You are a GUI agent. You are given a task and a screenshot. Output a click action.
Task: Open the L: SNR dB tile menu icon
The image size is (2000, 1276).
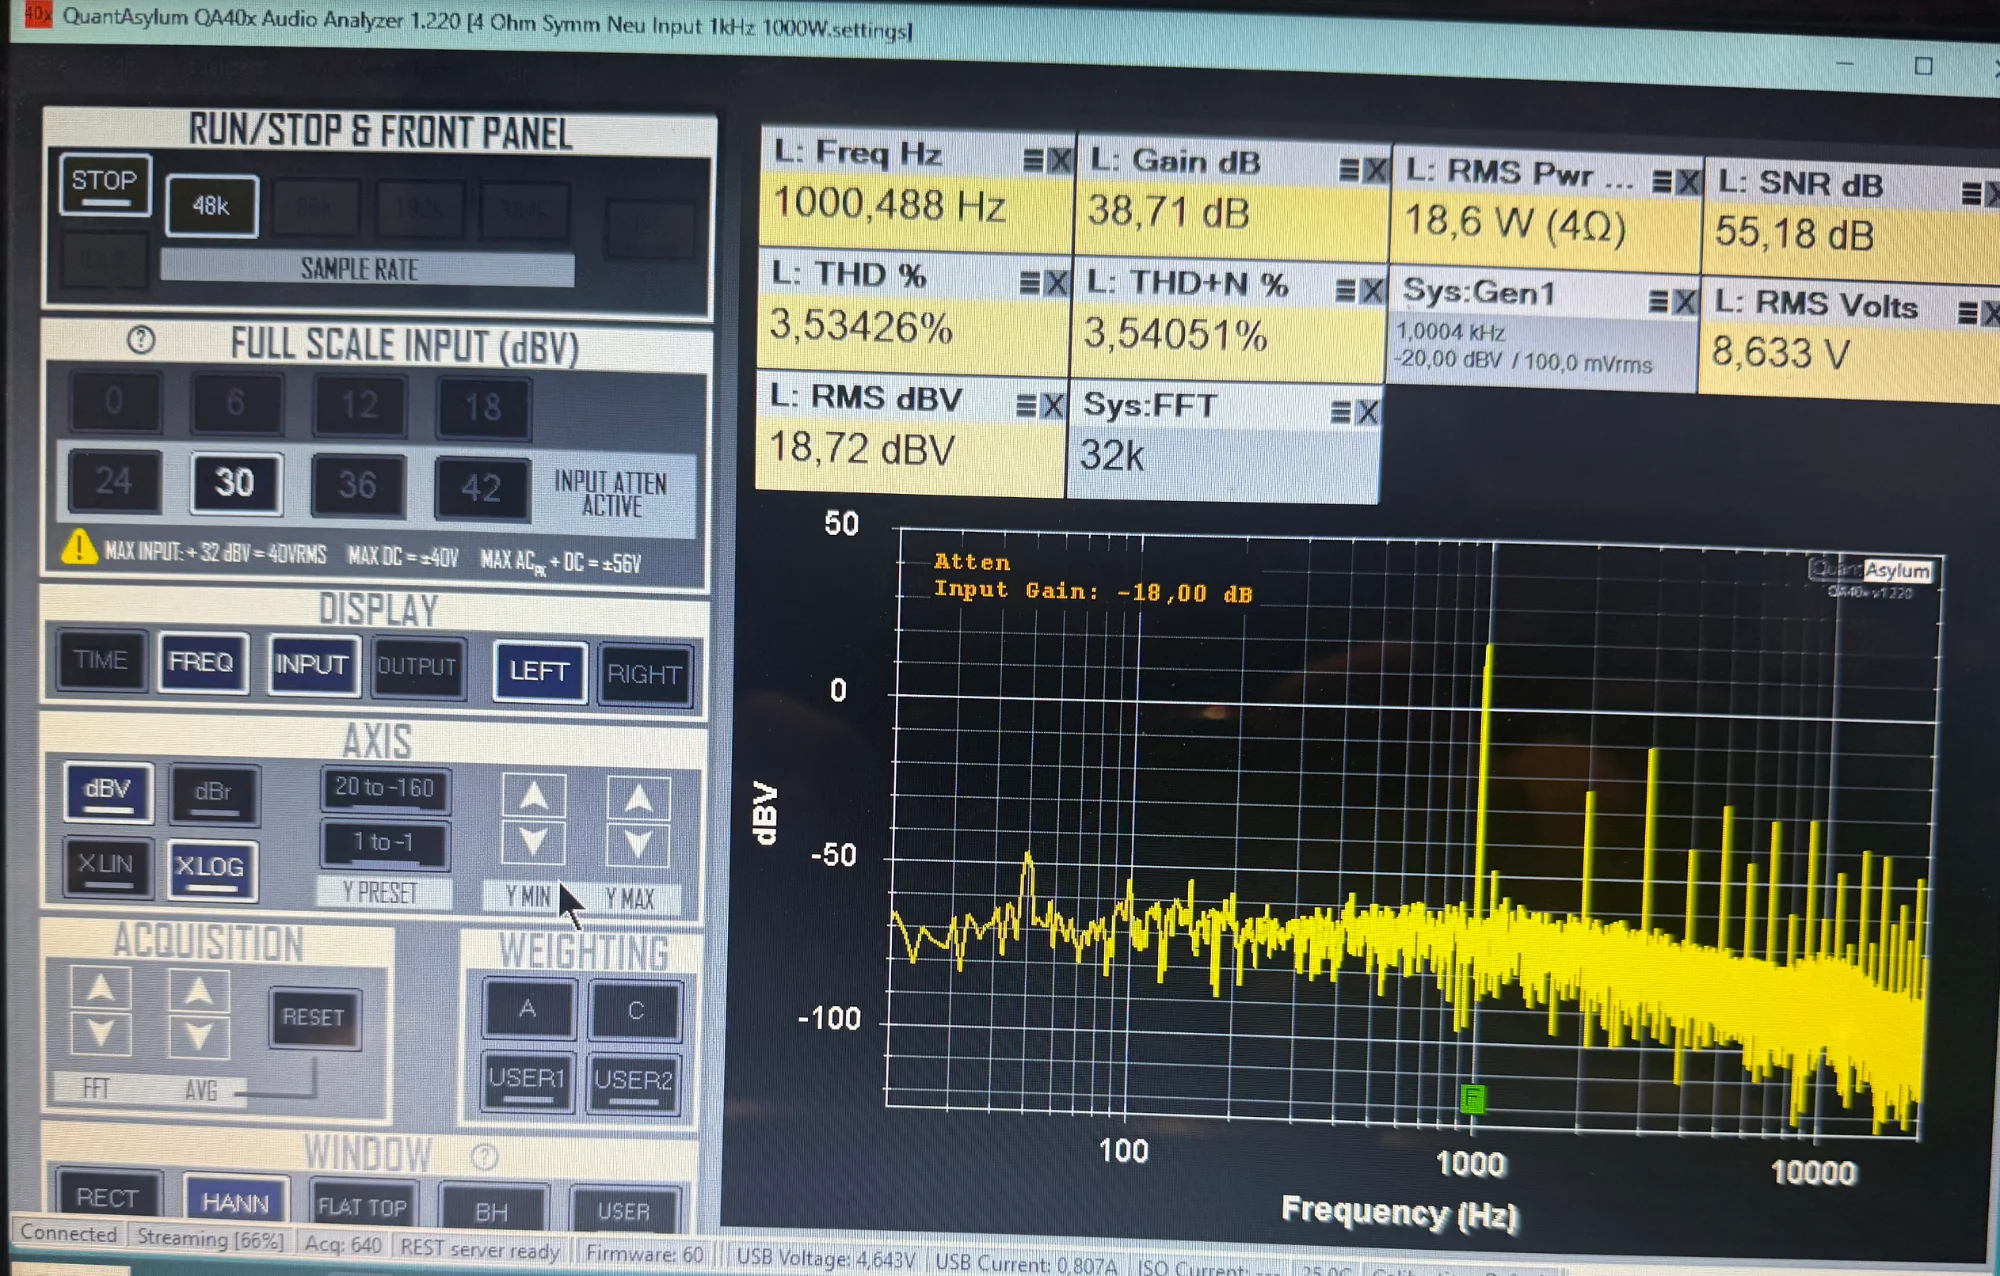[1972, 193]
